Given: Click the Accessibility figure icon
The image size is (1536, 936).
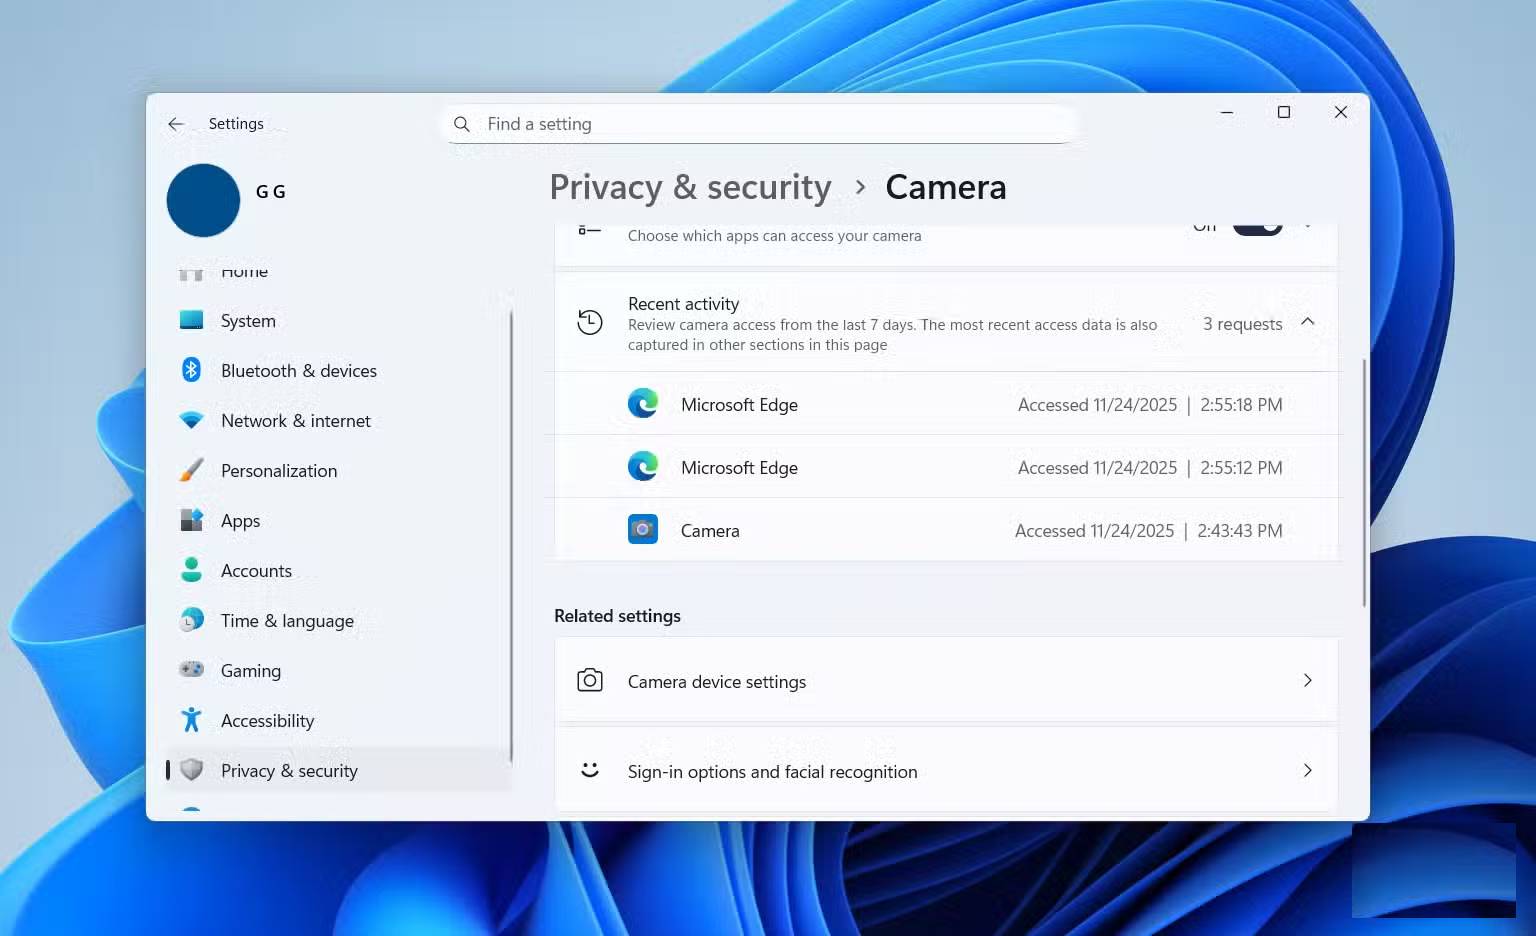Looking at the screenshot, I should click(x=191, y=720).
